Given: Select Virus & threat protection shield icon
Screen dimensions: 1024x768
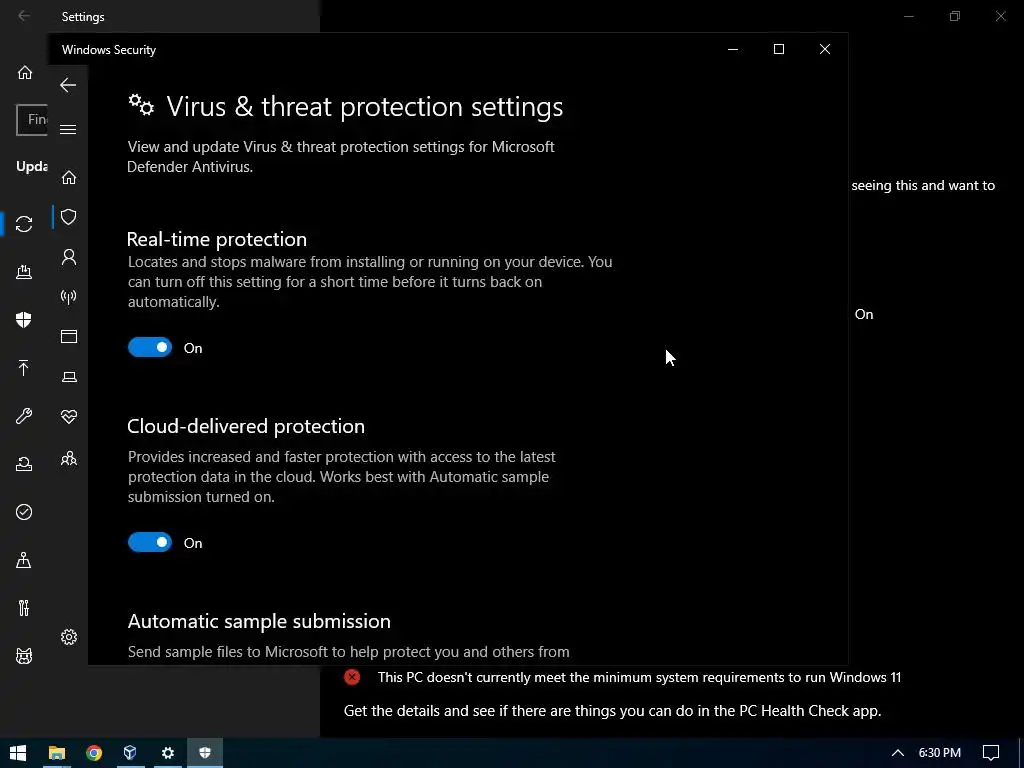Looking at the screenshot, I should point(69,217).
